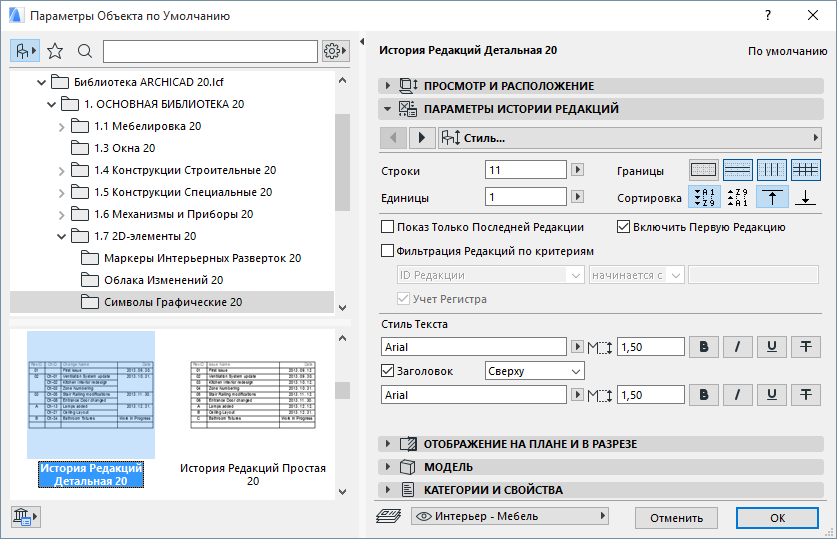
Task: Toggle the Учет Регистра checkbox
Action: pyautogui.click(x=404, y=299)
